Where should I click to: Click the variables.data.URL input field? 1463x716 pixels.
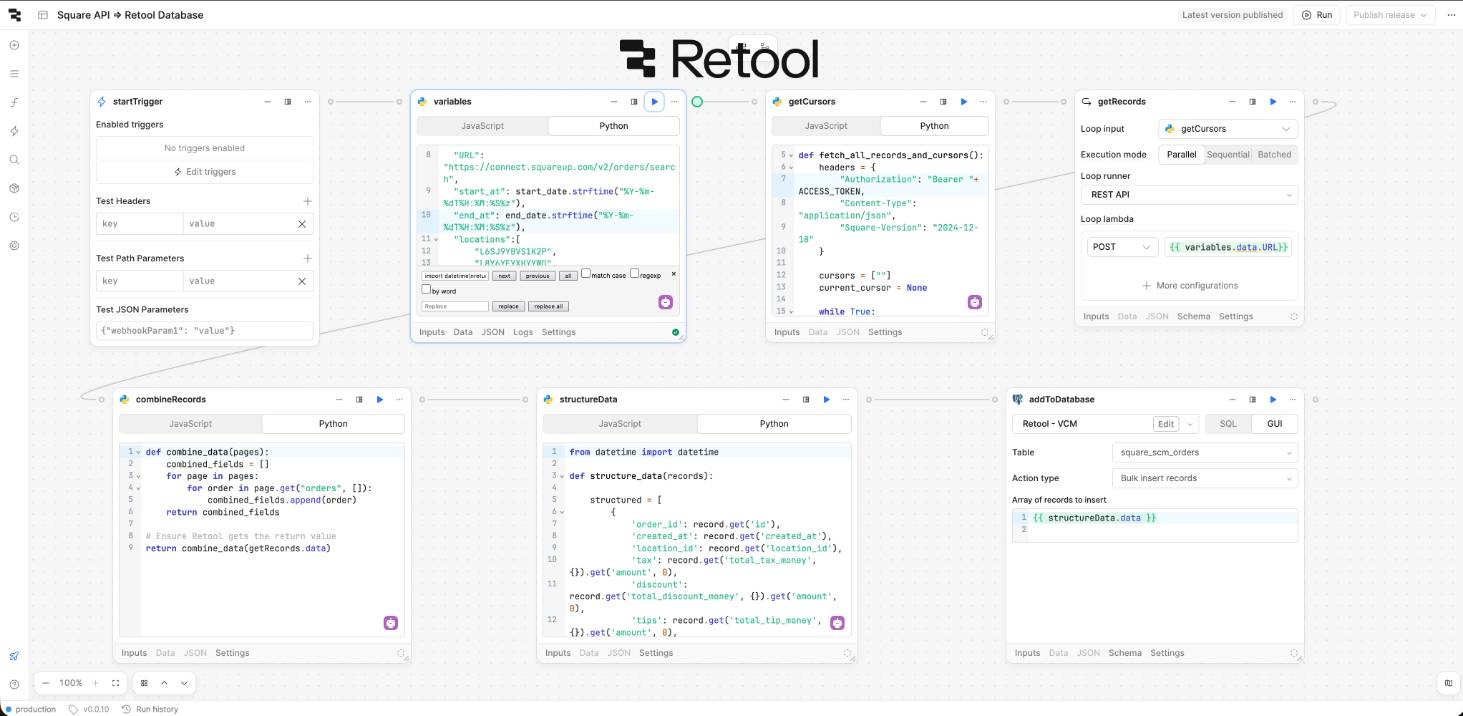1228,247
